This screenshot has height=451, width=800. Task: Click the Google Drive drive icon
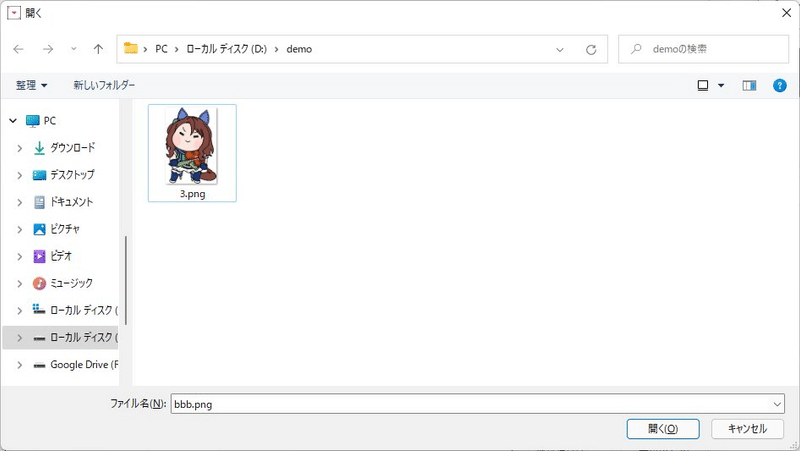click(39, 365)
